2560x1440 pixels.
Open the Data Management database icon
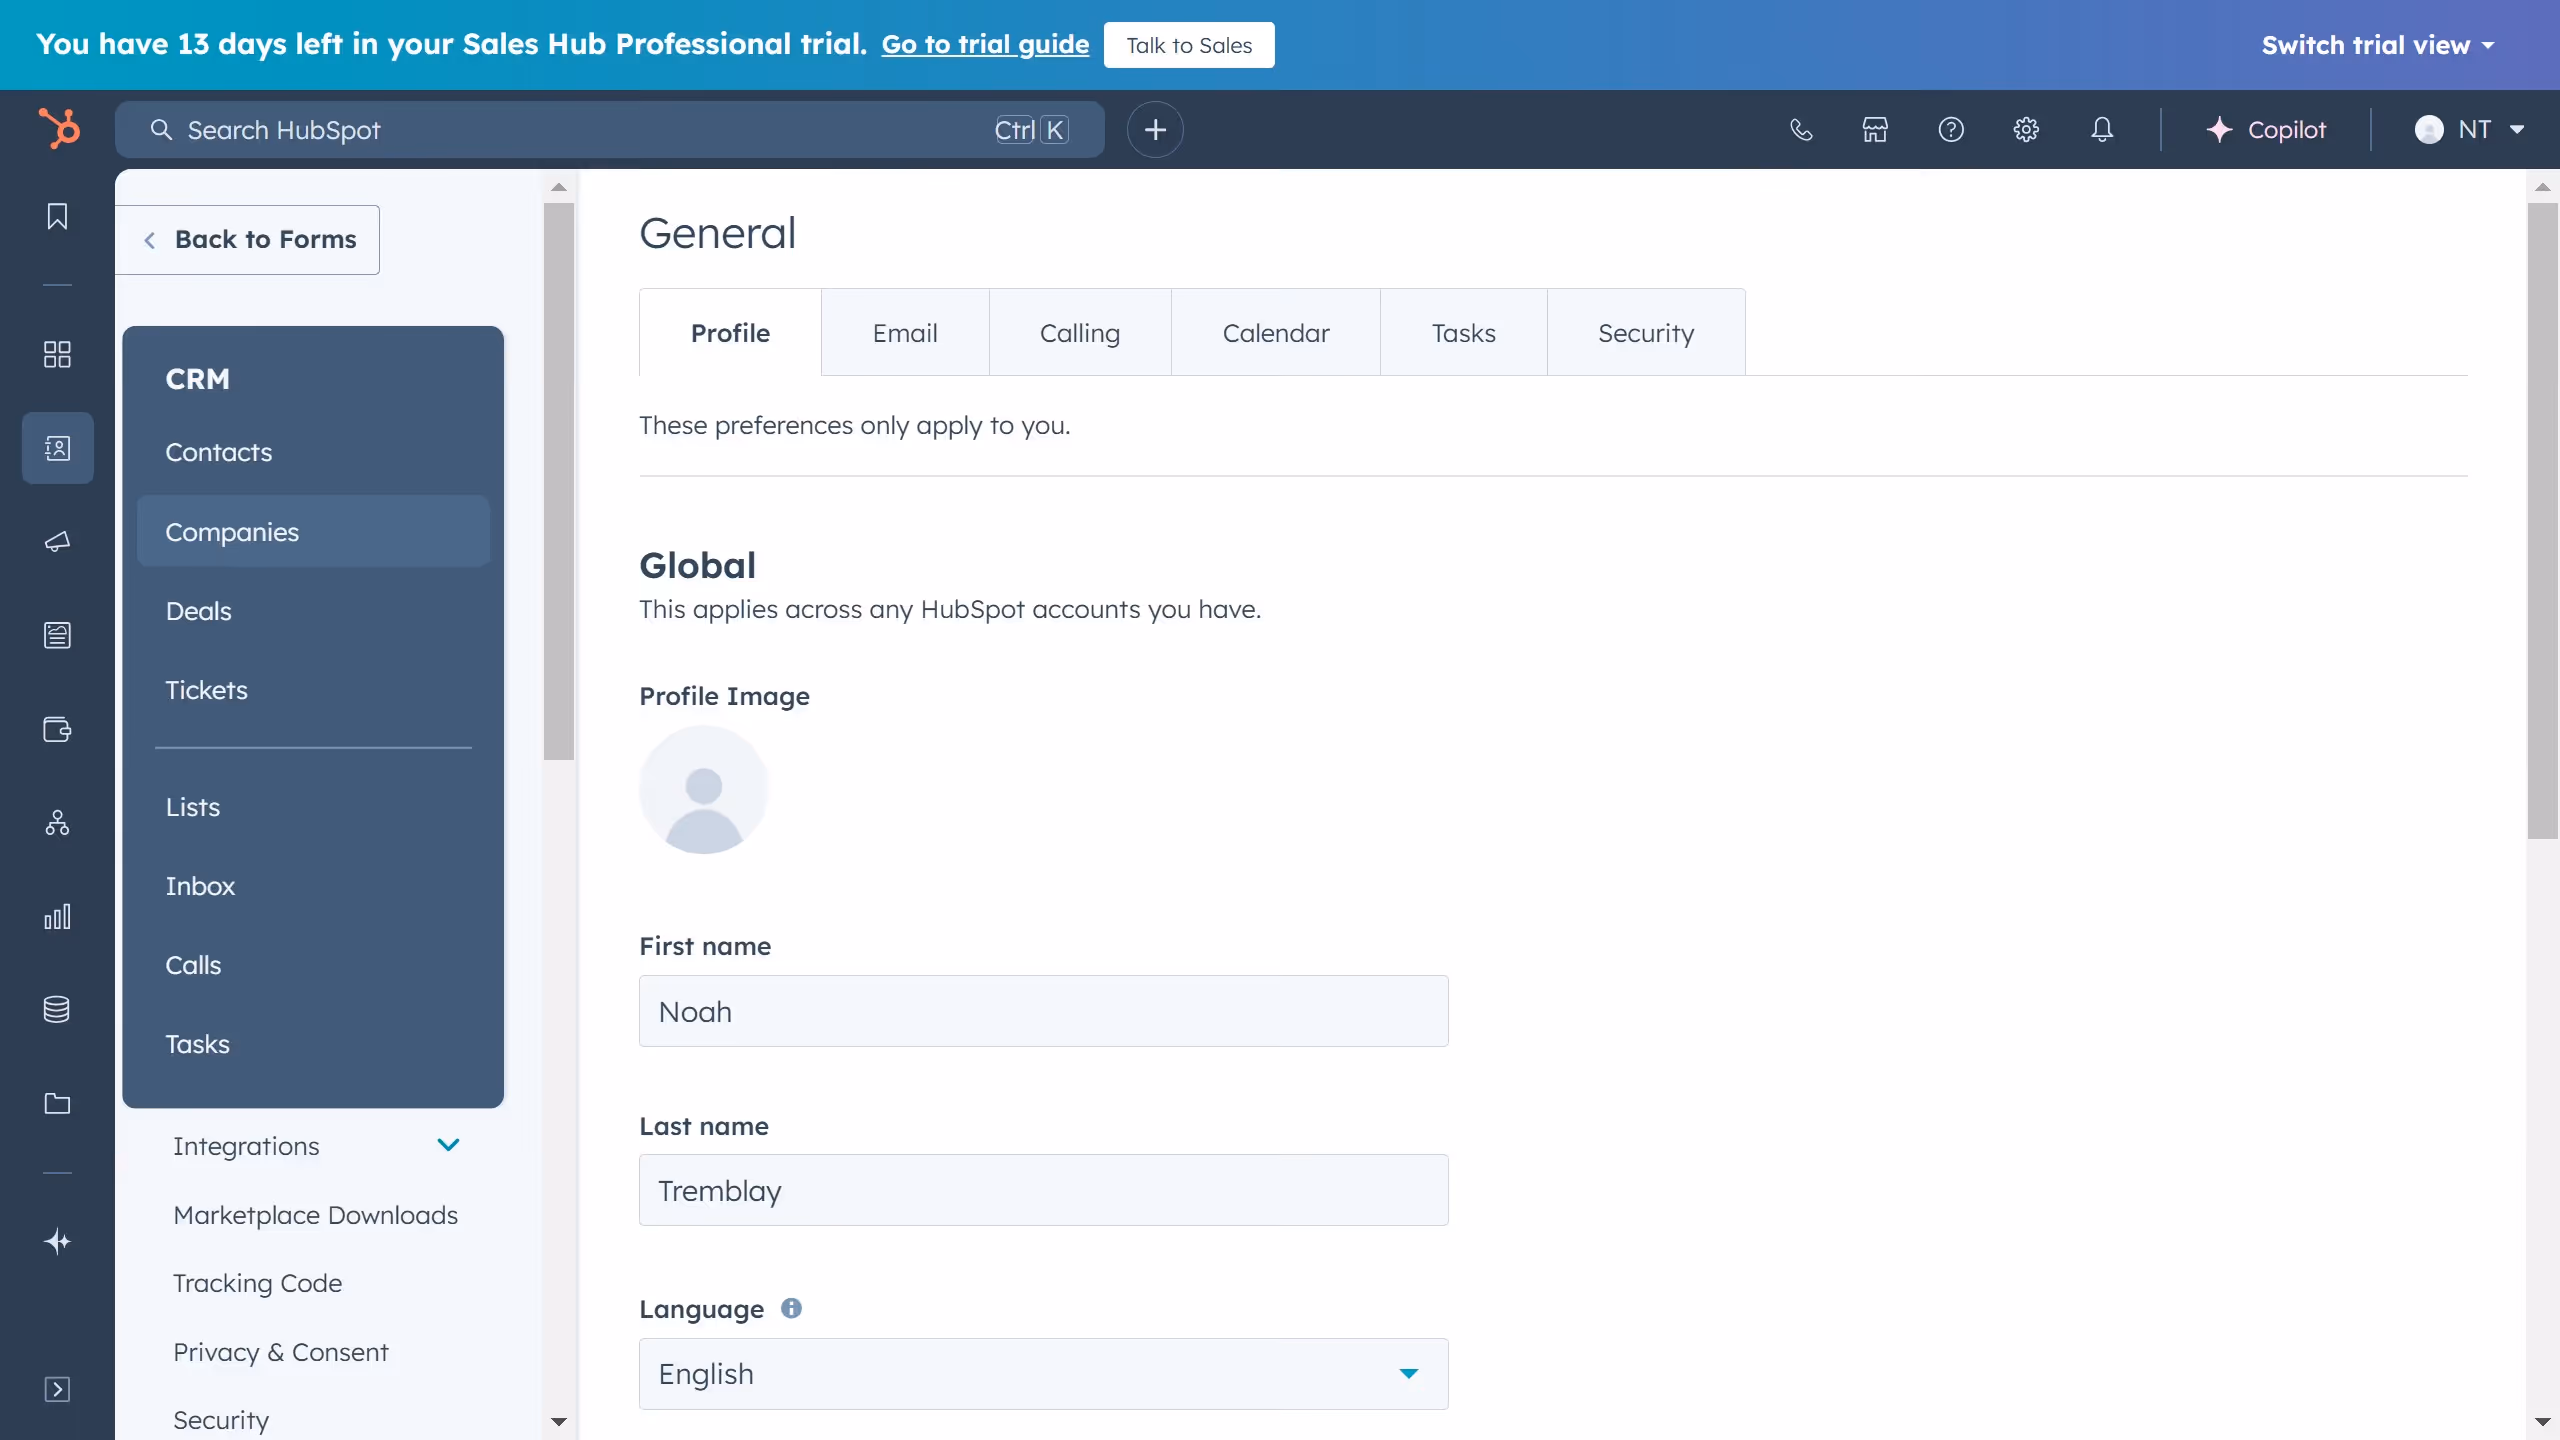point(57,1009)
